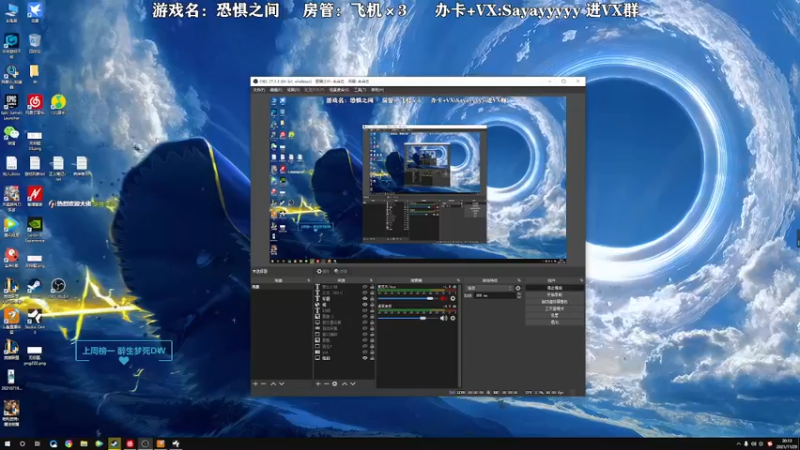Click the Exit button in Controls

555,322
